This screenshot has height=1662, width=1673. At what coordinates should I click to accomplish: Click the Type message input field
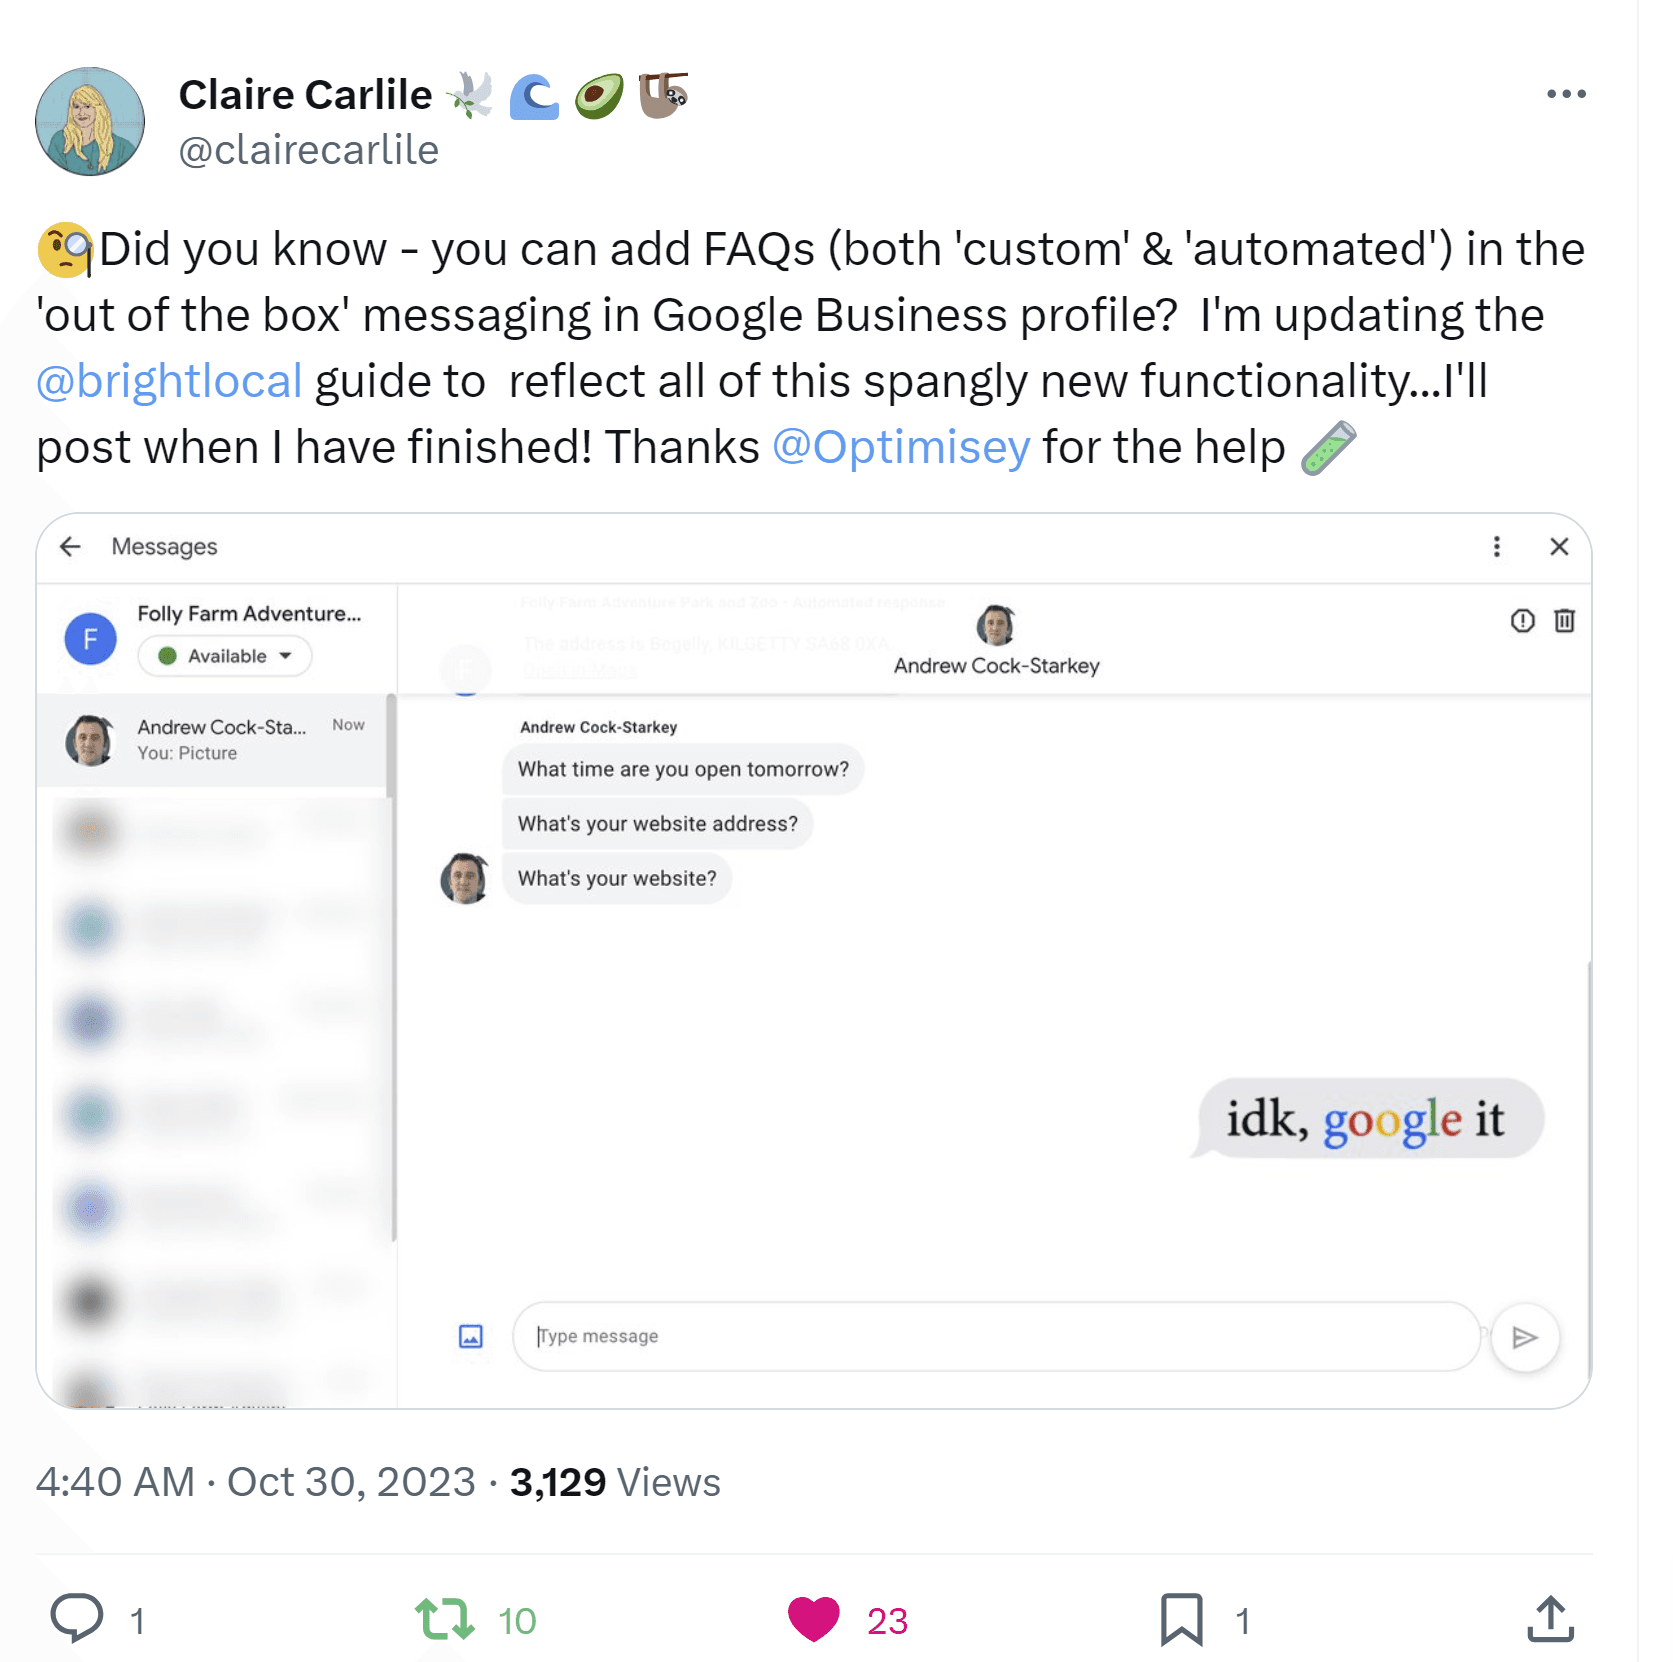click(995, 1336)
